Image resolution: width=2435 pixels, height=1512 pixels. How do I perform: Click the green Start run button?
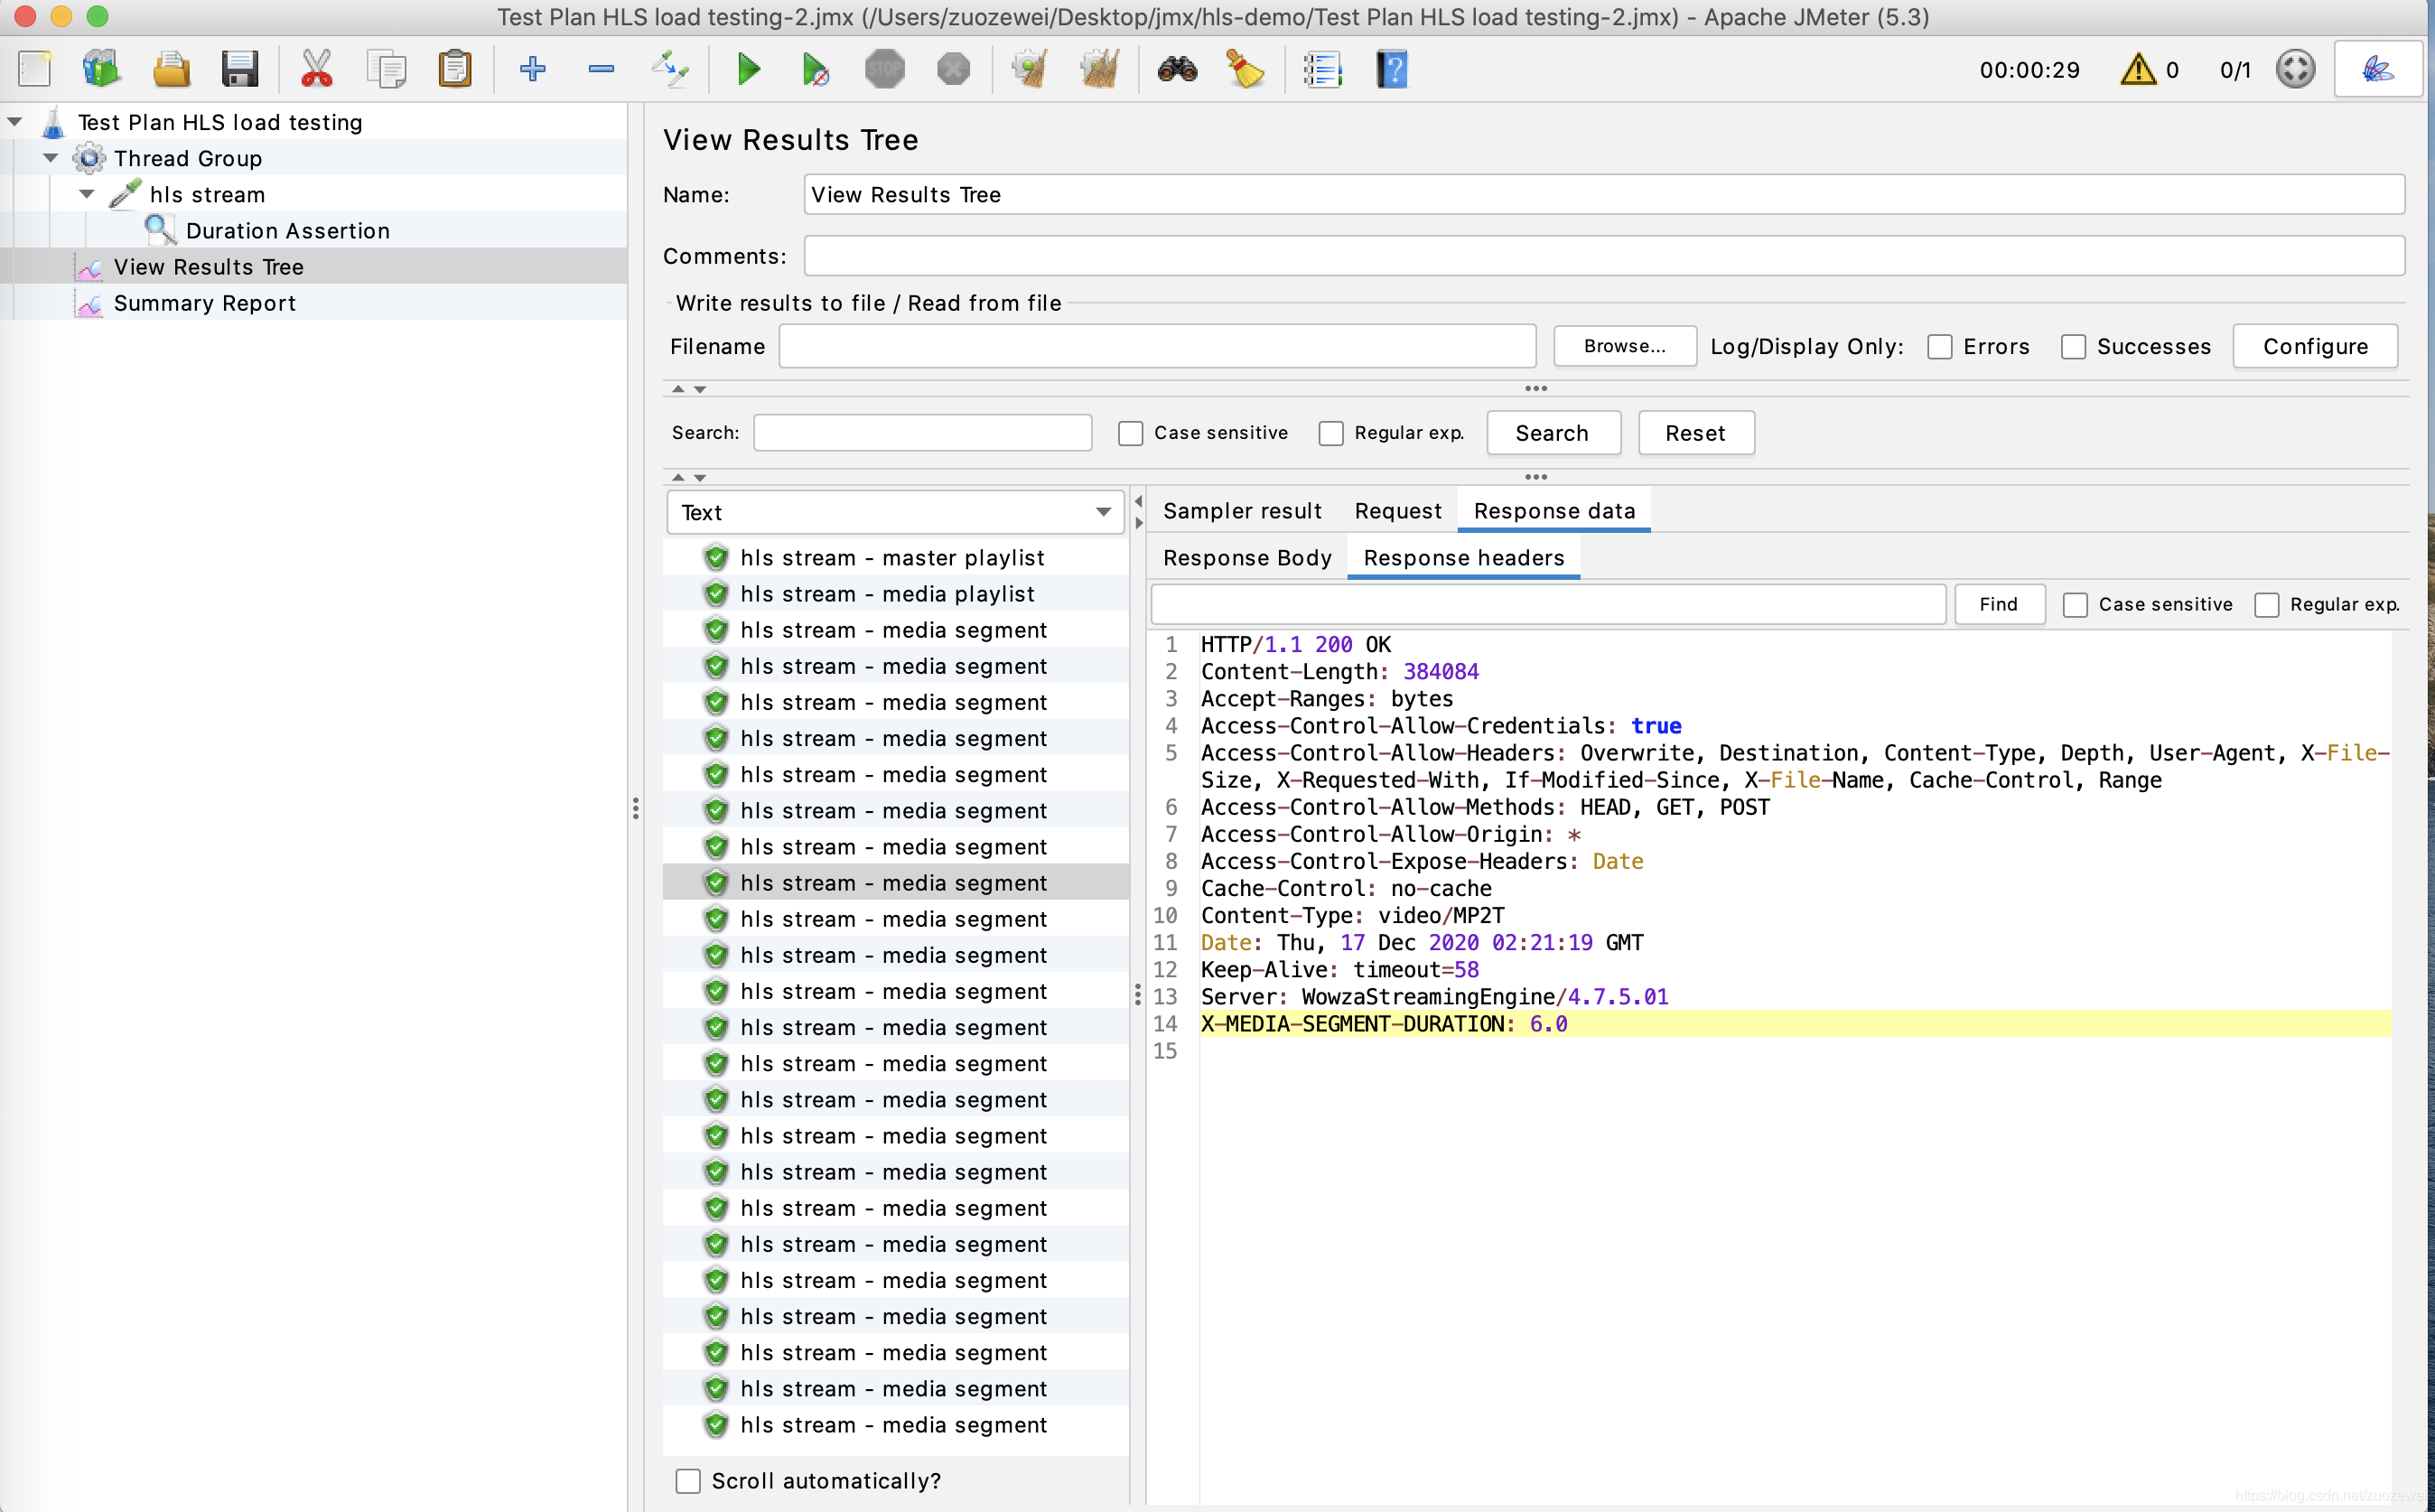(748, 70)
